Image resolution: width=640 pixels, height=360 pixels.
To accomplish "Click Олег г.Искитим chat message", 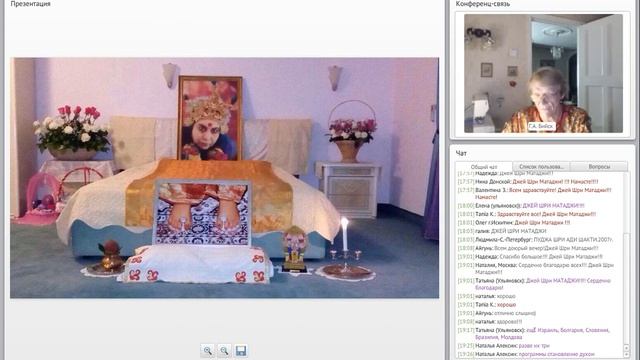I will coord(513,222).
